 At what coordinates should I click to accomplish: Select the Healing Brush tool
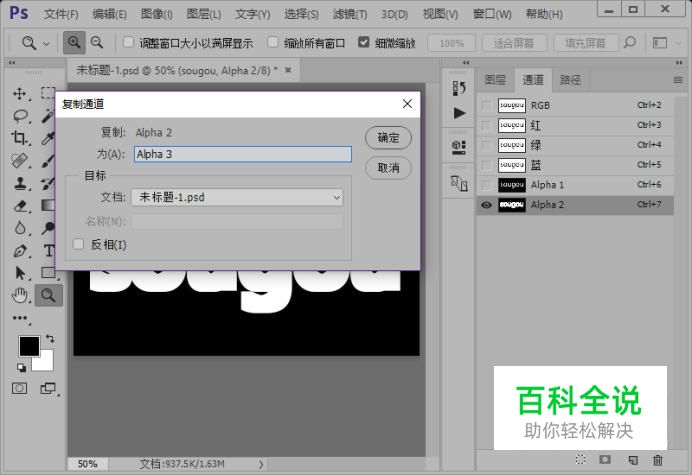19,161
